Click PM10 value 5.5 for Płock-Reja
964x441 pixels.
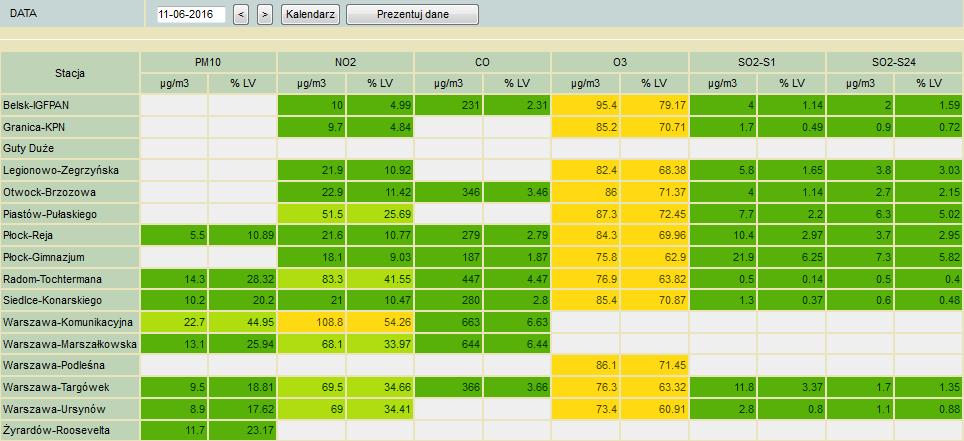pos(174,236)
